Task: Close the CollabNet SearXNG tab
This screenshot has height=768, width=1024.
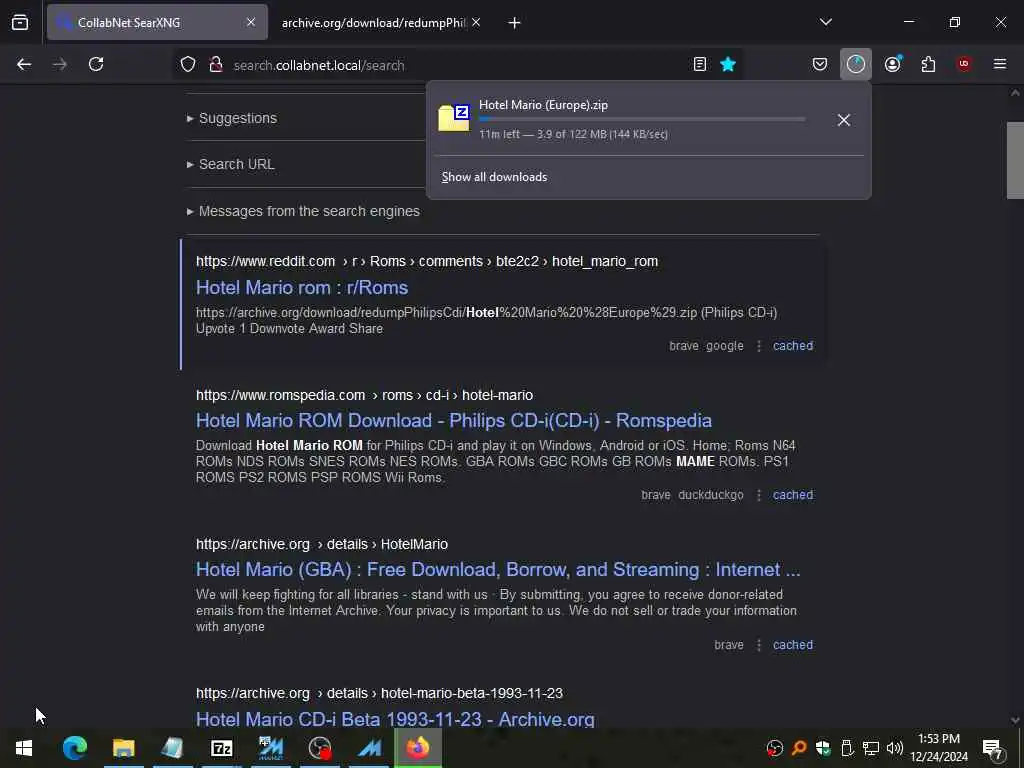Action: pyautogui.click(x=251, y=22)
